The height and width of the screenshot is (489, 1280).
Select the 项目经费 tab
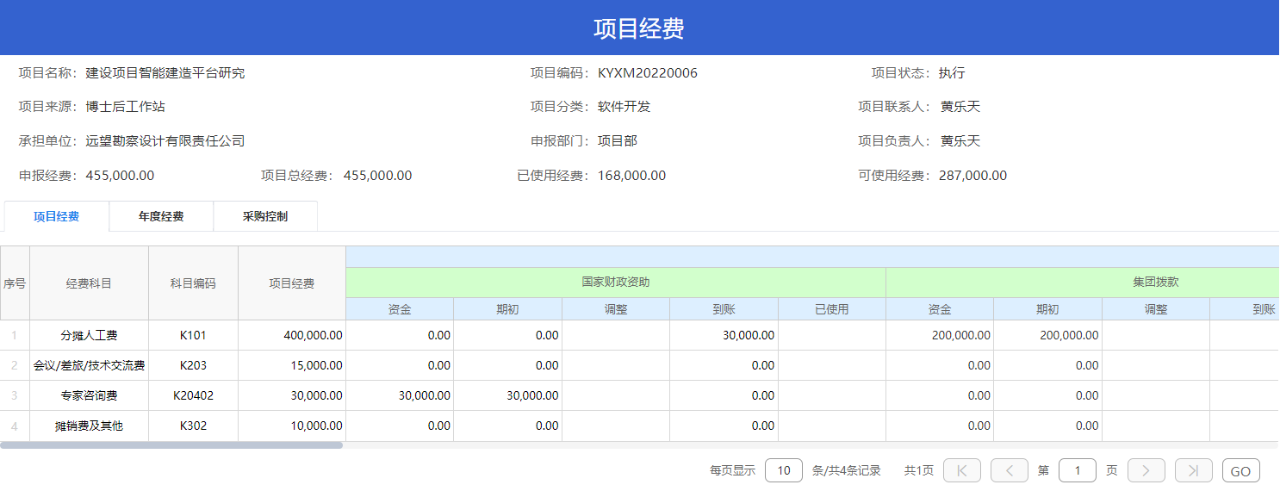click(x=57, y=216)
